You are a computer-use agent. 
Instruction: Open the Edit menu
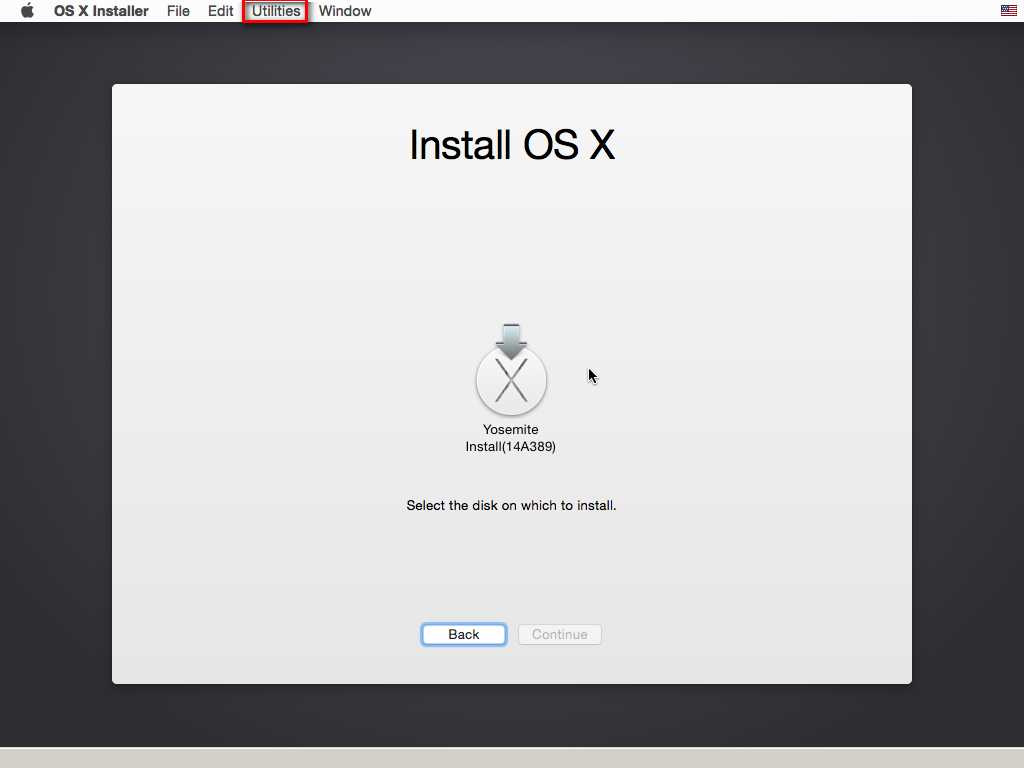point(220,11)
